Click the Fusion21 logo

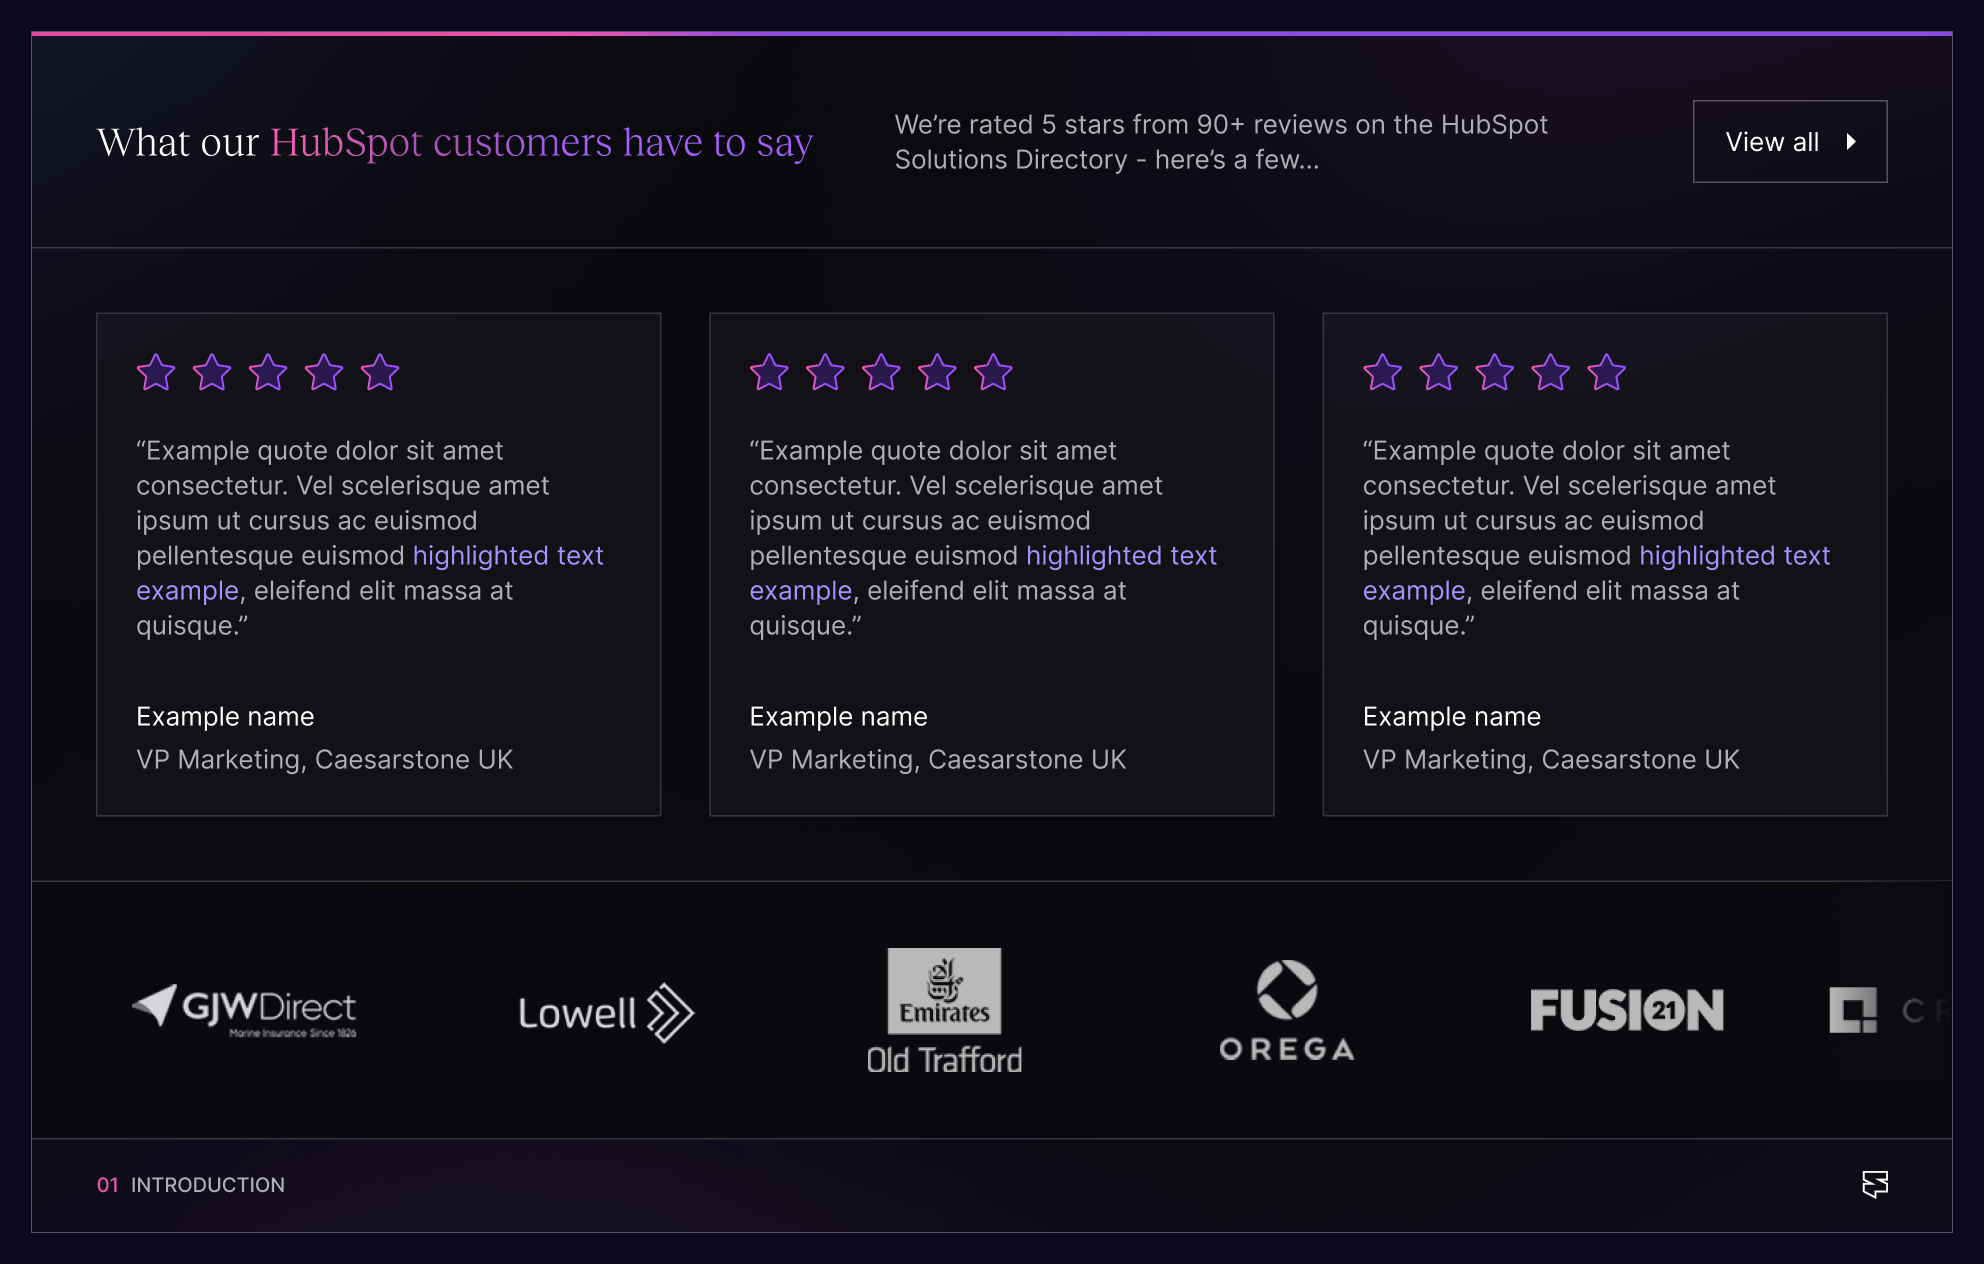(x=1627, y=1010)
